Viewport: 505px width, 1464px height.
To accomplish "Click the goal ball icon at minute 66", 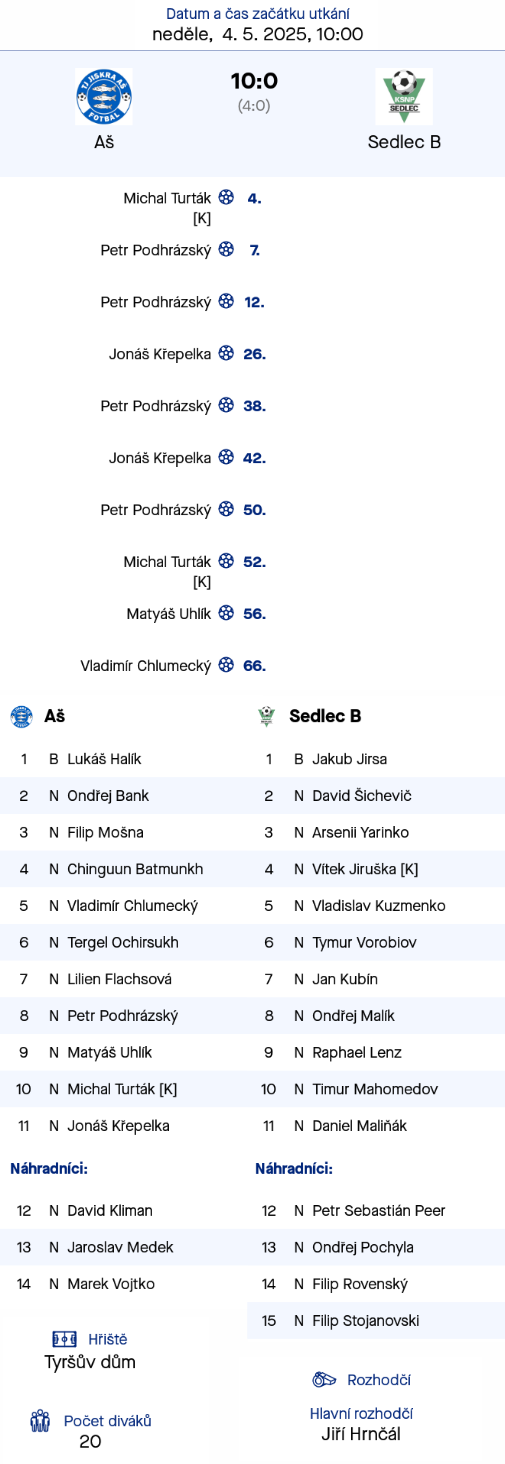I will pyautogui.click(x=226, y=665).
